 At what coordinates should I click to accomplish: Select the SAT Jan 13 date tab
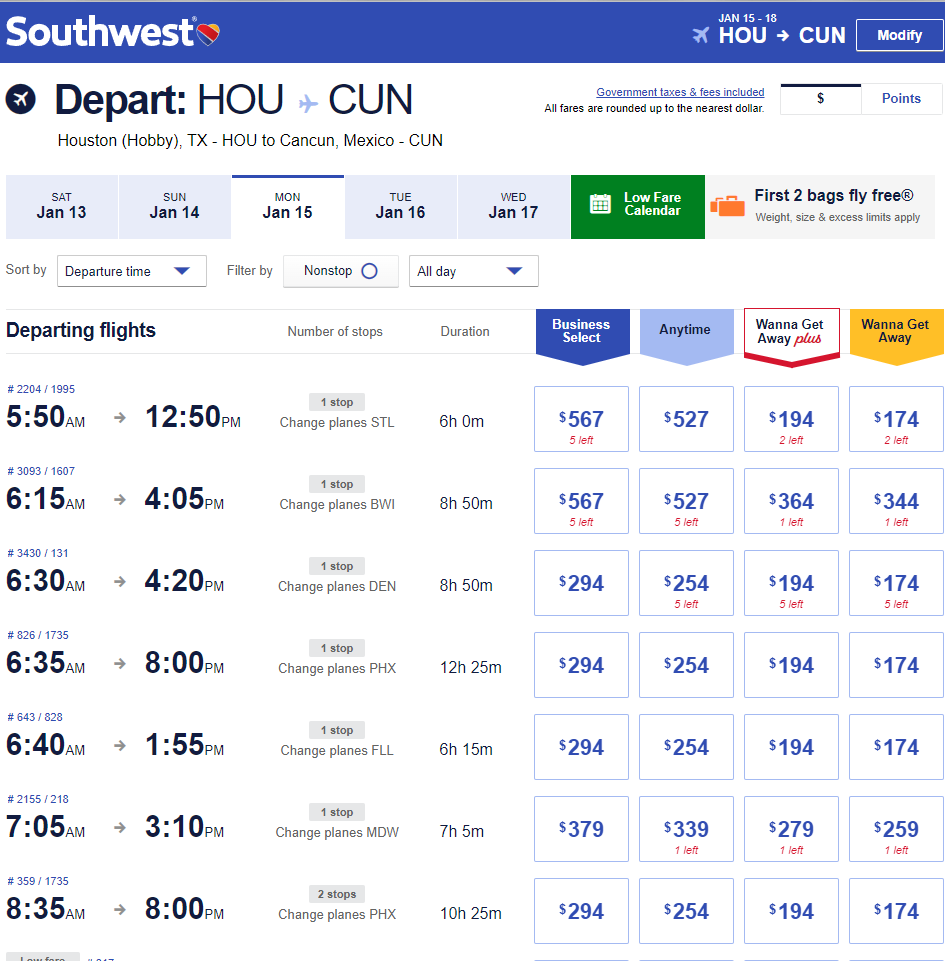tap(61, 207)
